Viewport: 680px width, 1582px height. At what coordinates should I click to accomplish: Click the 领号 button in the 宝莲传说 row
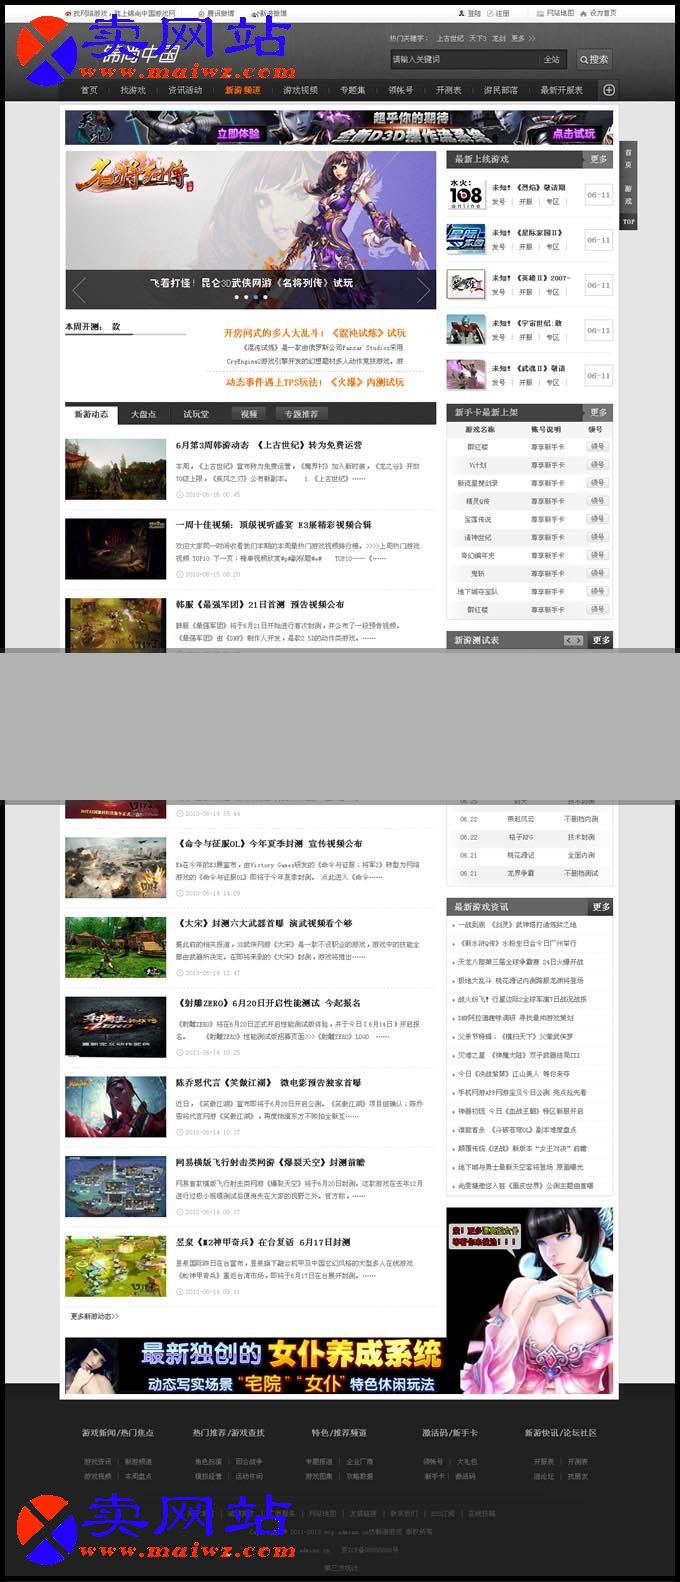click(x=597, y=519)
